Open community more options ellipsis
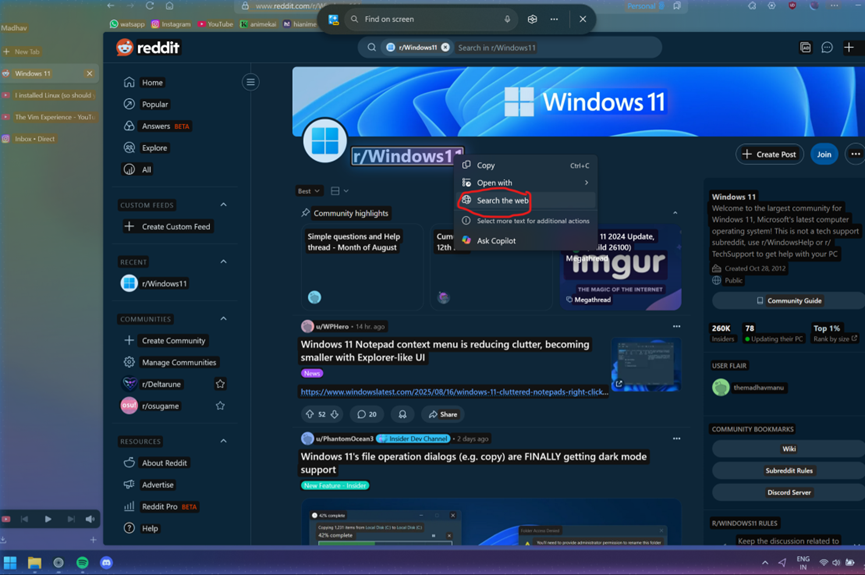865x575 pixels. click(x=855, y=155)
